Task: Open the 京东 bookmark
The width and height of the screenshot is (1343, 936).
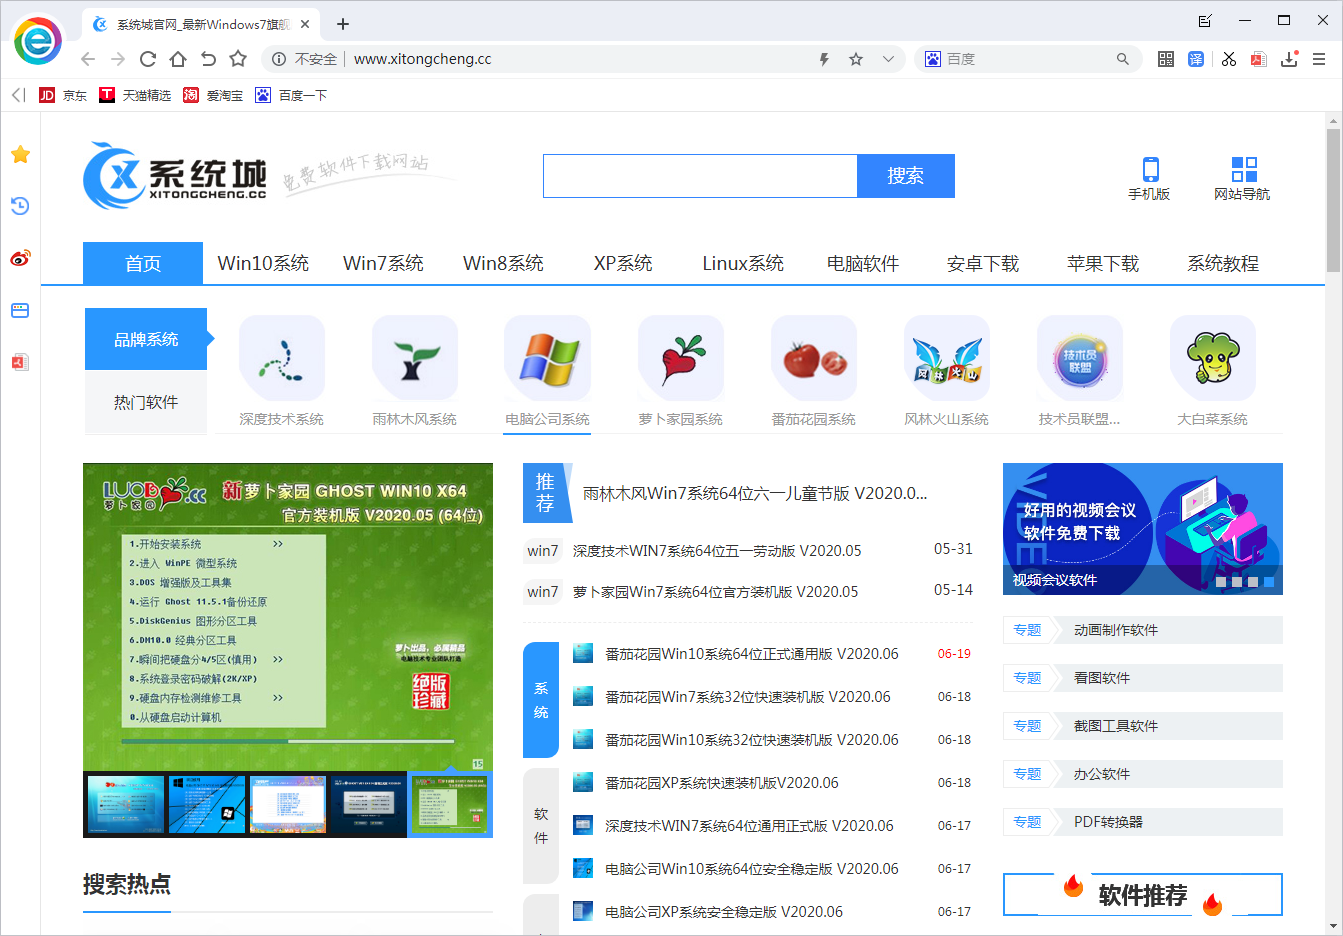Action: point(63,95)
